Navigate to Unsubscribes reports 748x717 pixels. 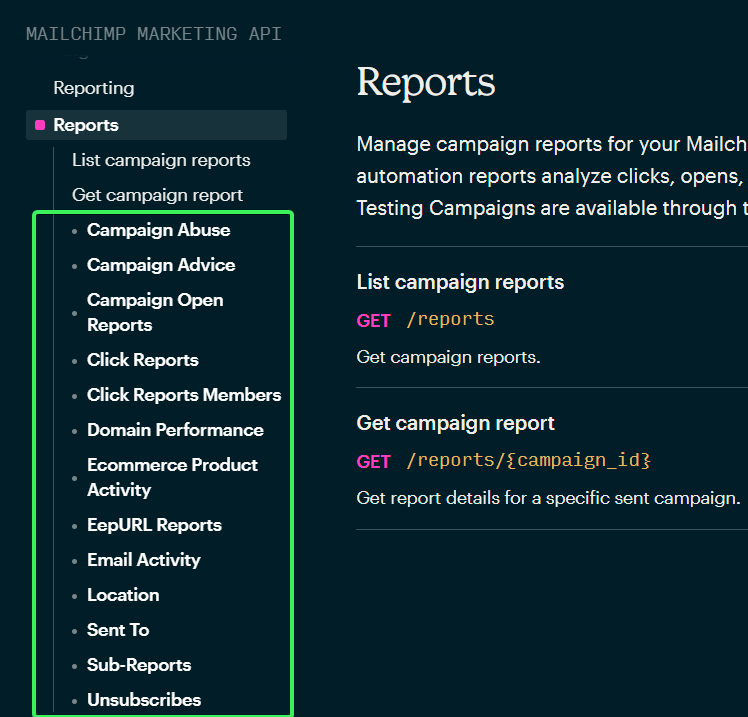tap(144, 700)
